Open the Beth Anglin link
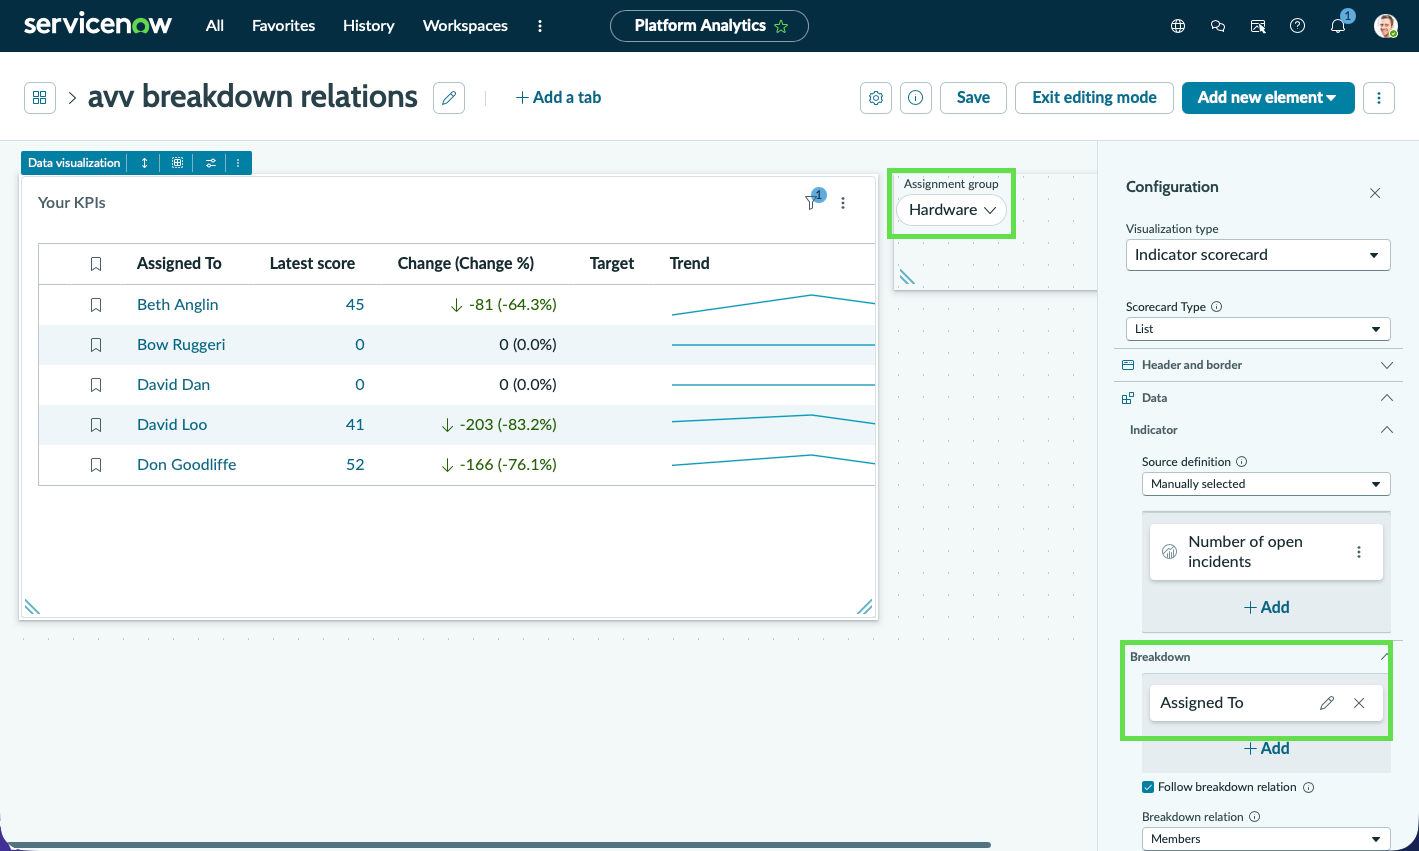 (x=177, y=304)
